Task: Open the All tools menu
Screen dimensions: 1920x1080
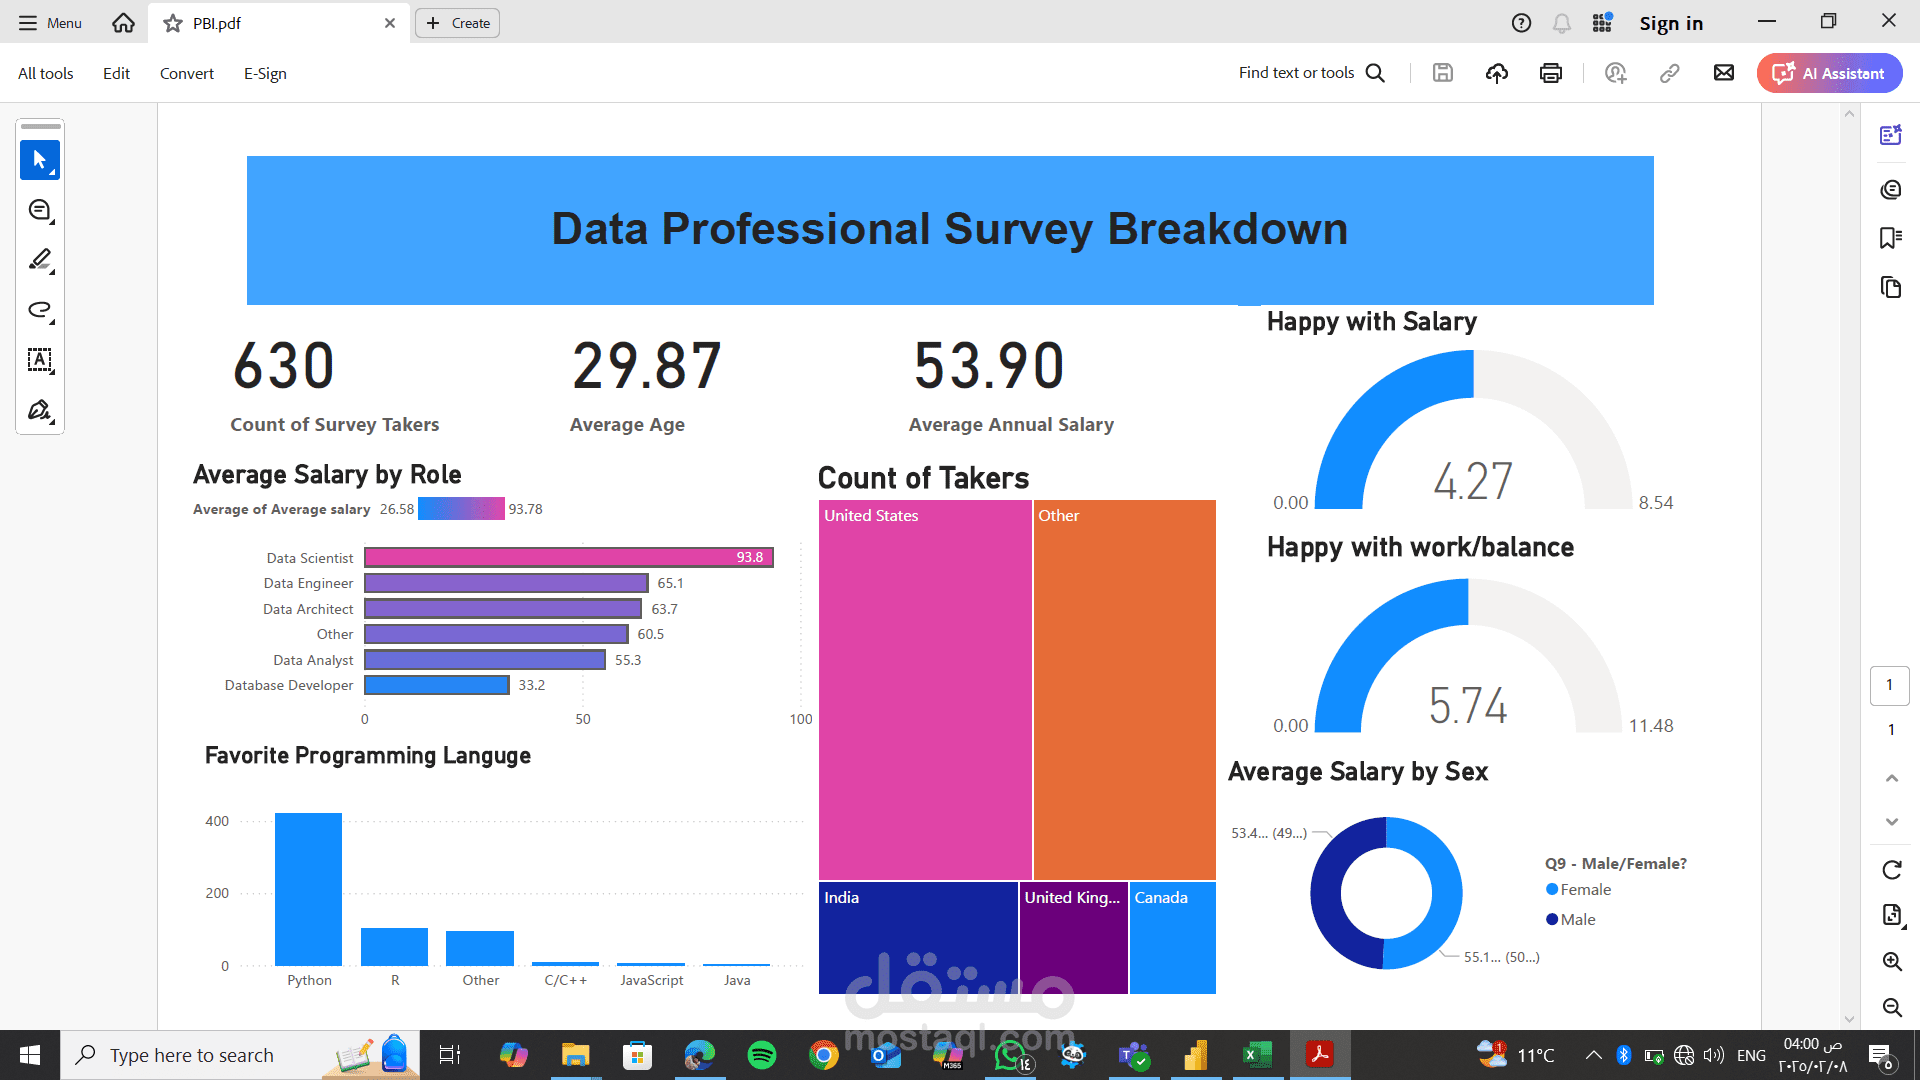Action: point(46,73)
